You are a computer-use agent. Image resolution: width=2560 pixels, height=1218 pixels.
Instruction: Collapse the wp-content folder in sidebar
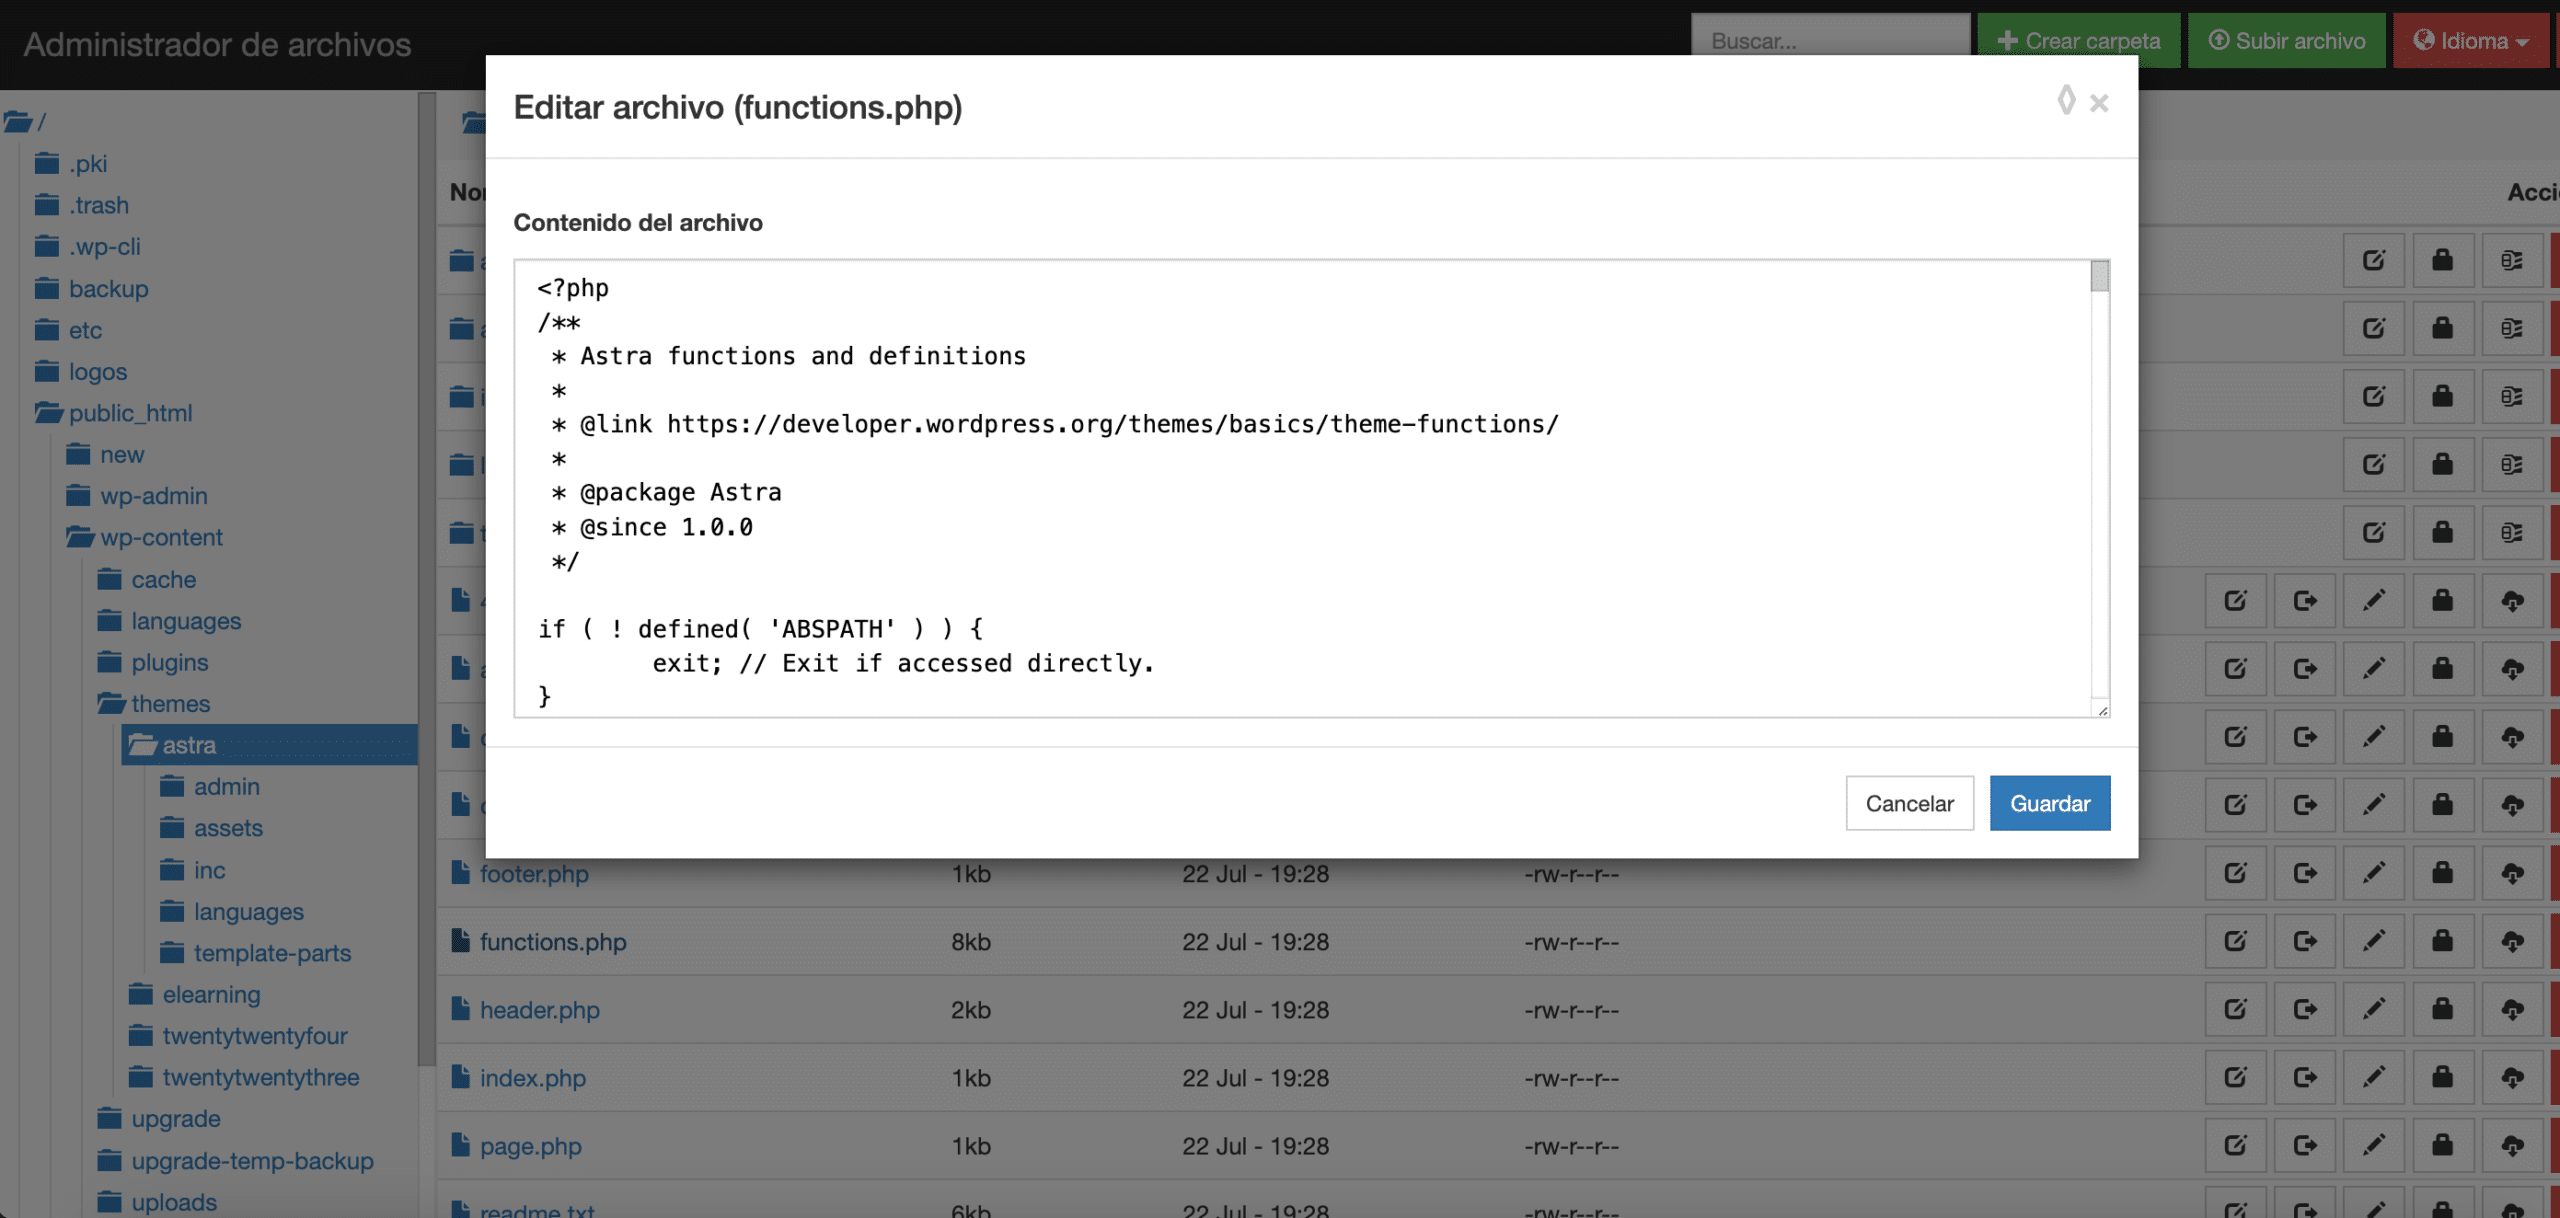coord(160,537)
